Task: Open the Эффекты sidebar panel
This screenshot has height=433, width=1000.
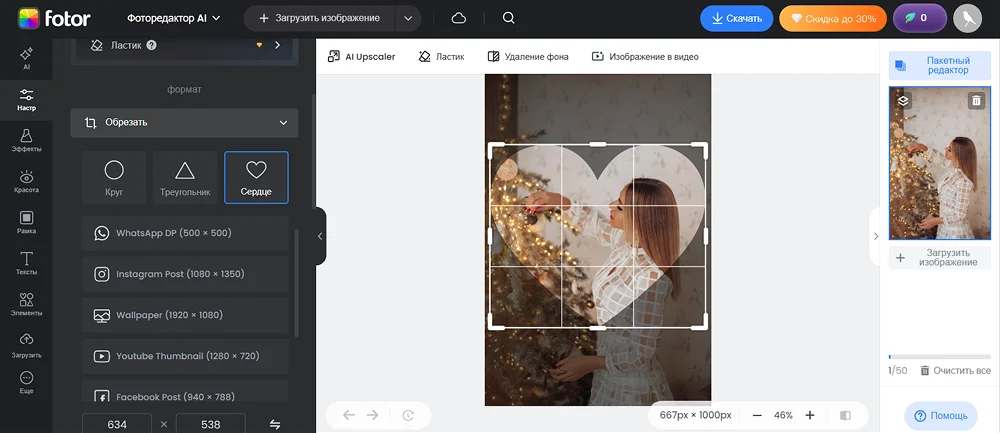Action: click(x=26, y=140)
